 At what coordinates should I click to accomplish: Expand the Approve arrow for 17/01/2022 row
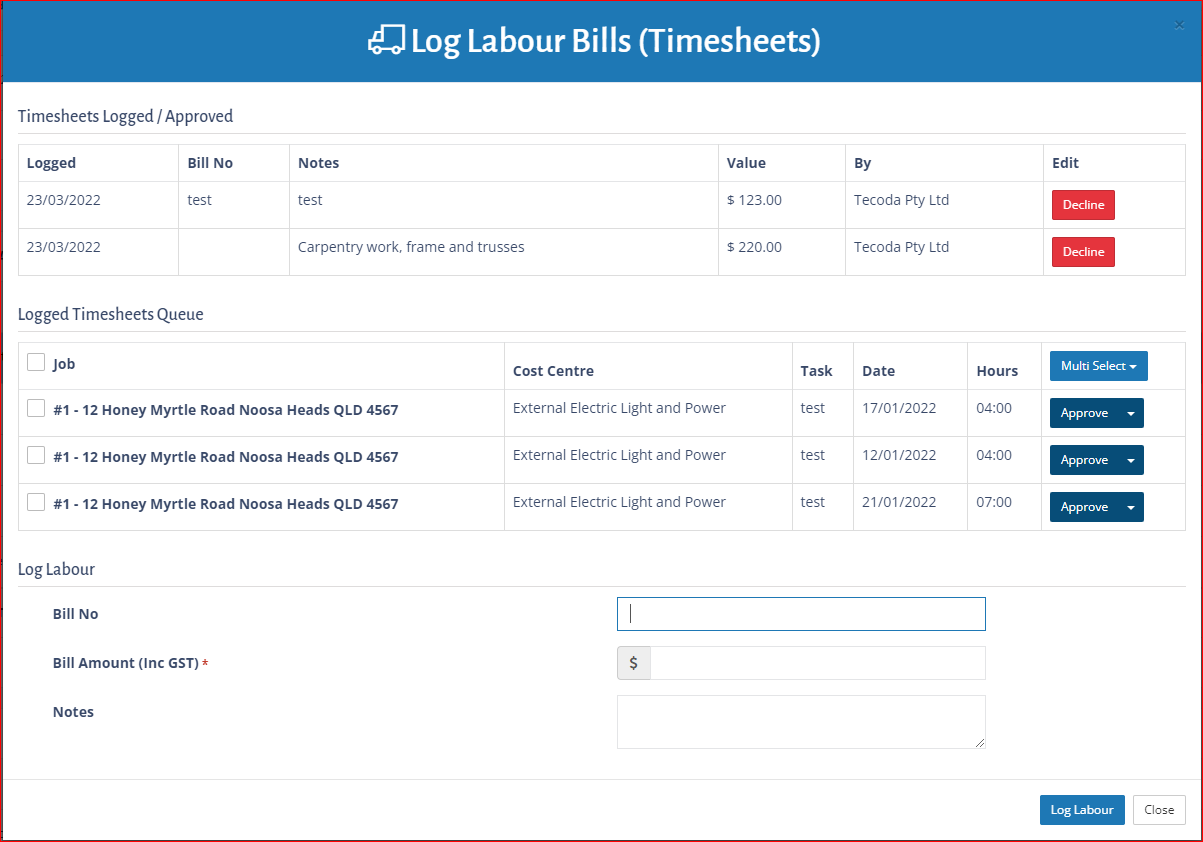pos(1130,413)
